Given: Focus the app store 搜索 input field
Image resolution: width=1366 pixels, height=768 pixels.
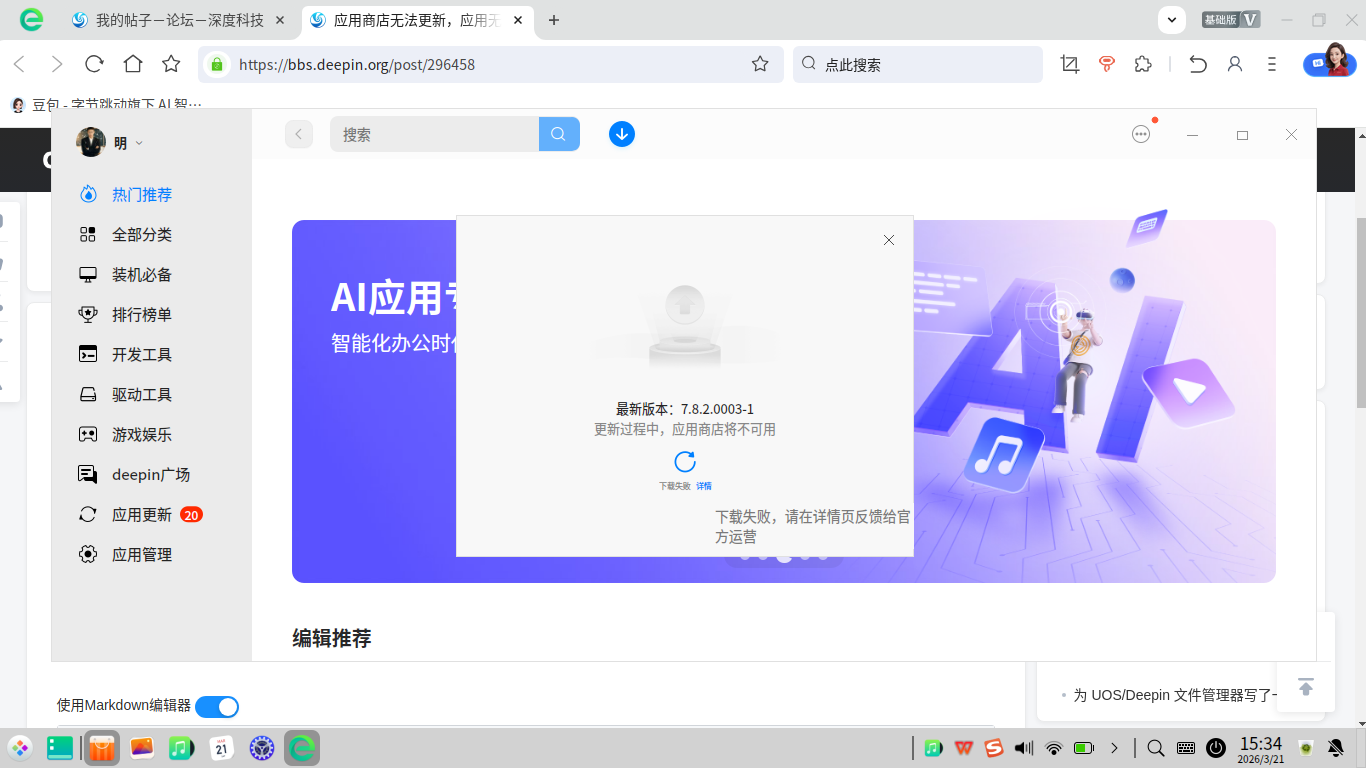Looking at the screenshot, I should click(435, 134).
